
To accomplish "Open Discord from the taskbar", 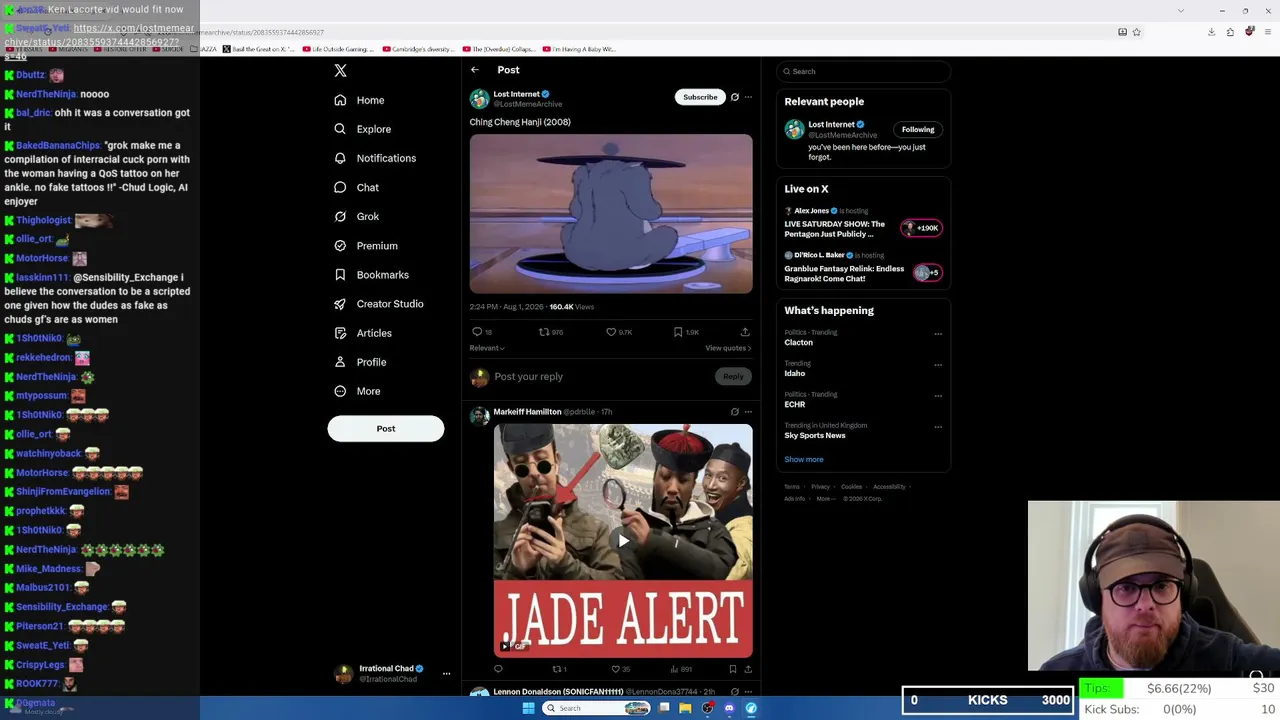I will click(x=729, y=708).
